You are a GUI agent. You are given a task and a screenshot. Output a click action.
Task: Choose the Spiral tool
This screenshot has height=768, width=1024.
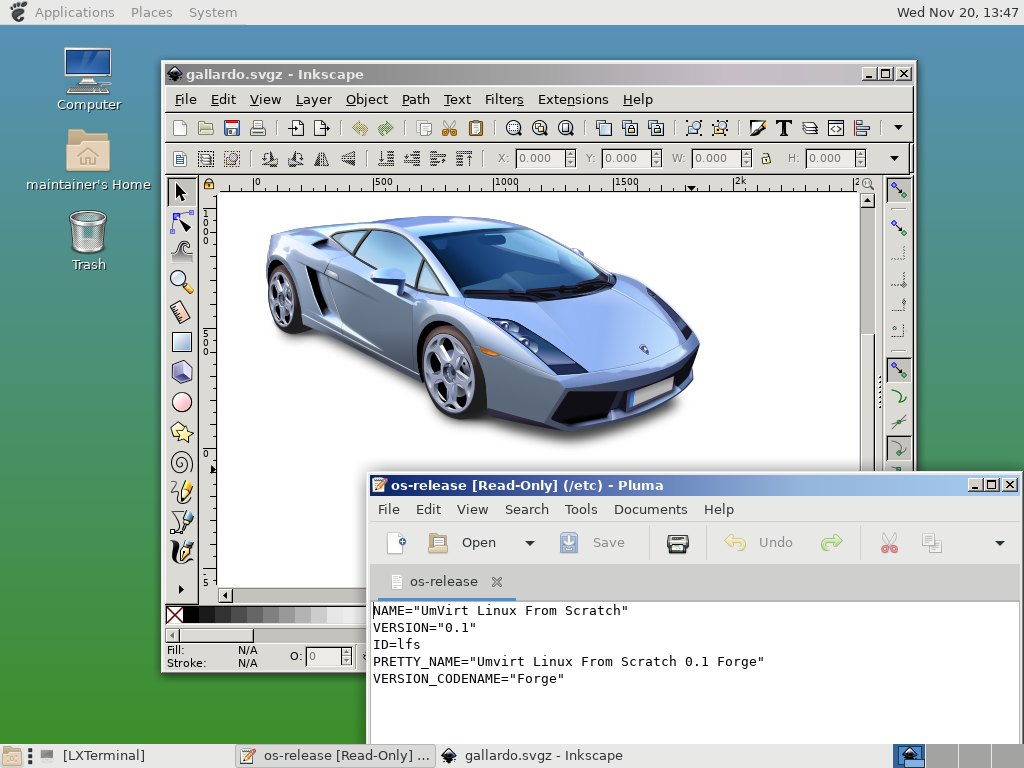(181, 462)
